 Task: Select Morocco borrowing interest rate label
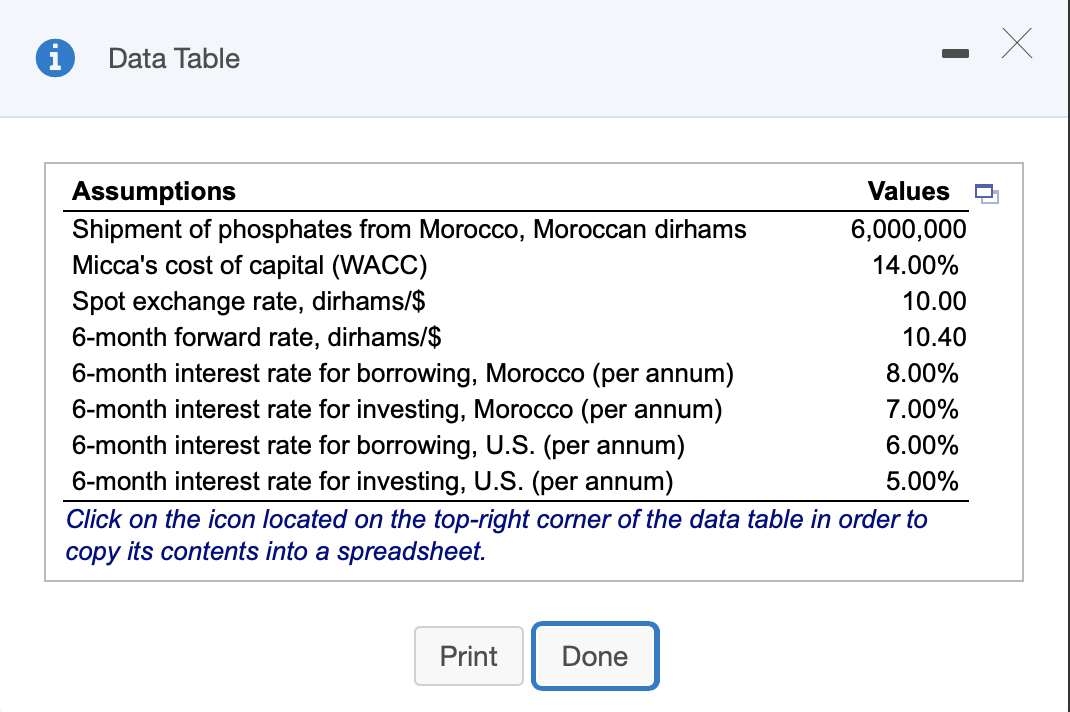tap(403, 374)
